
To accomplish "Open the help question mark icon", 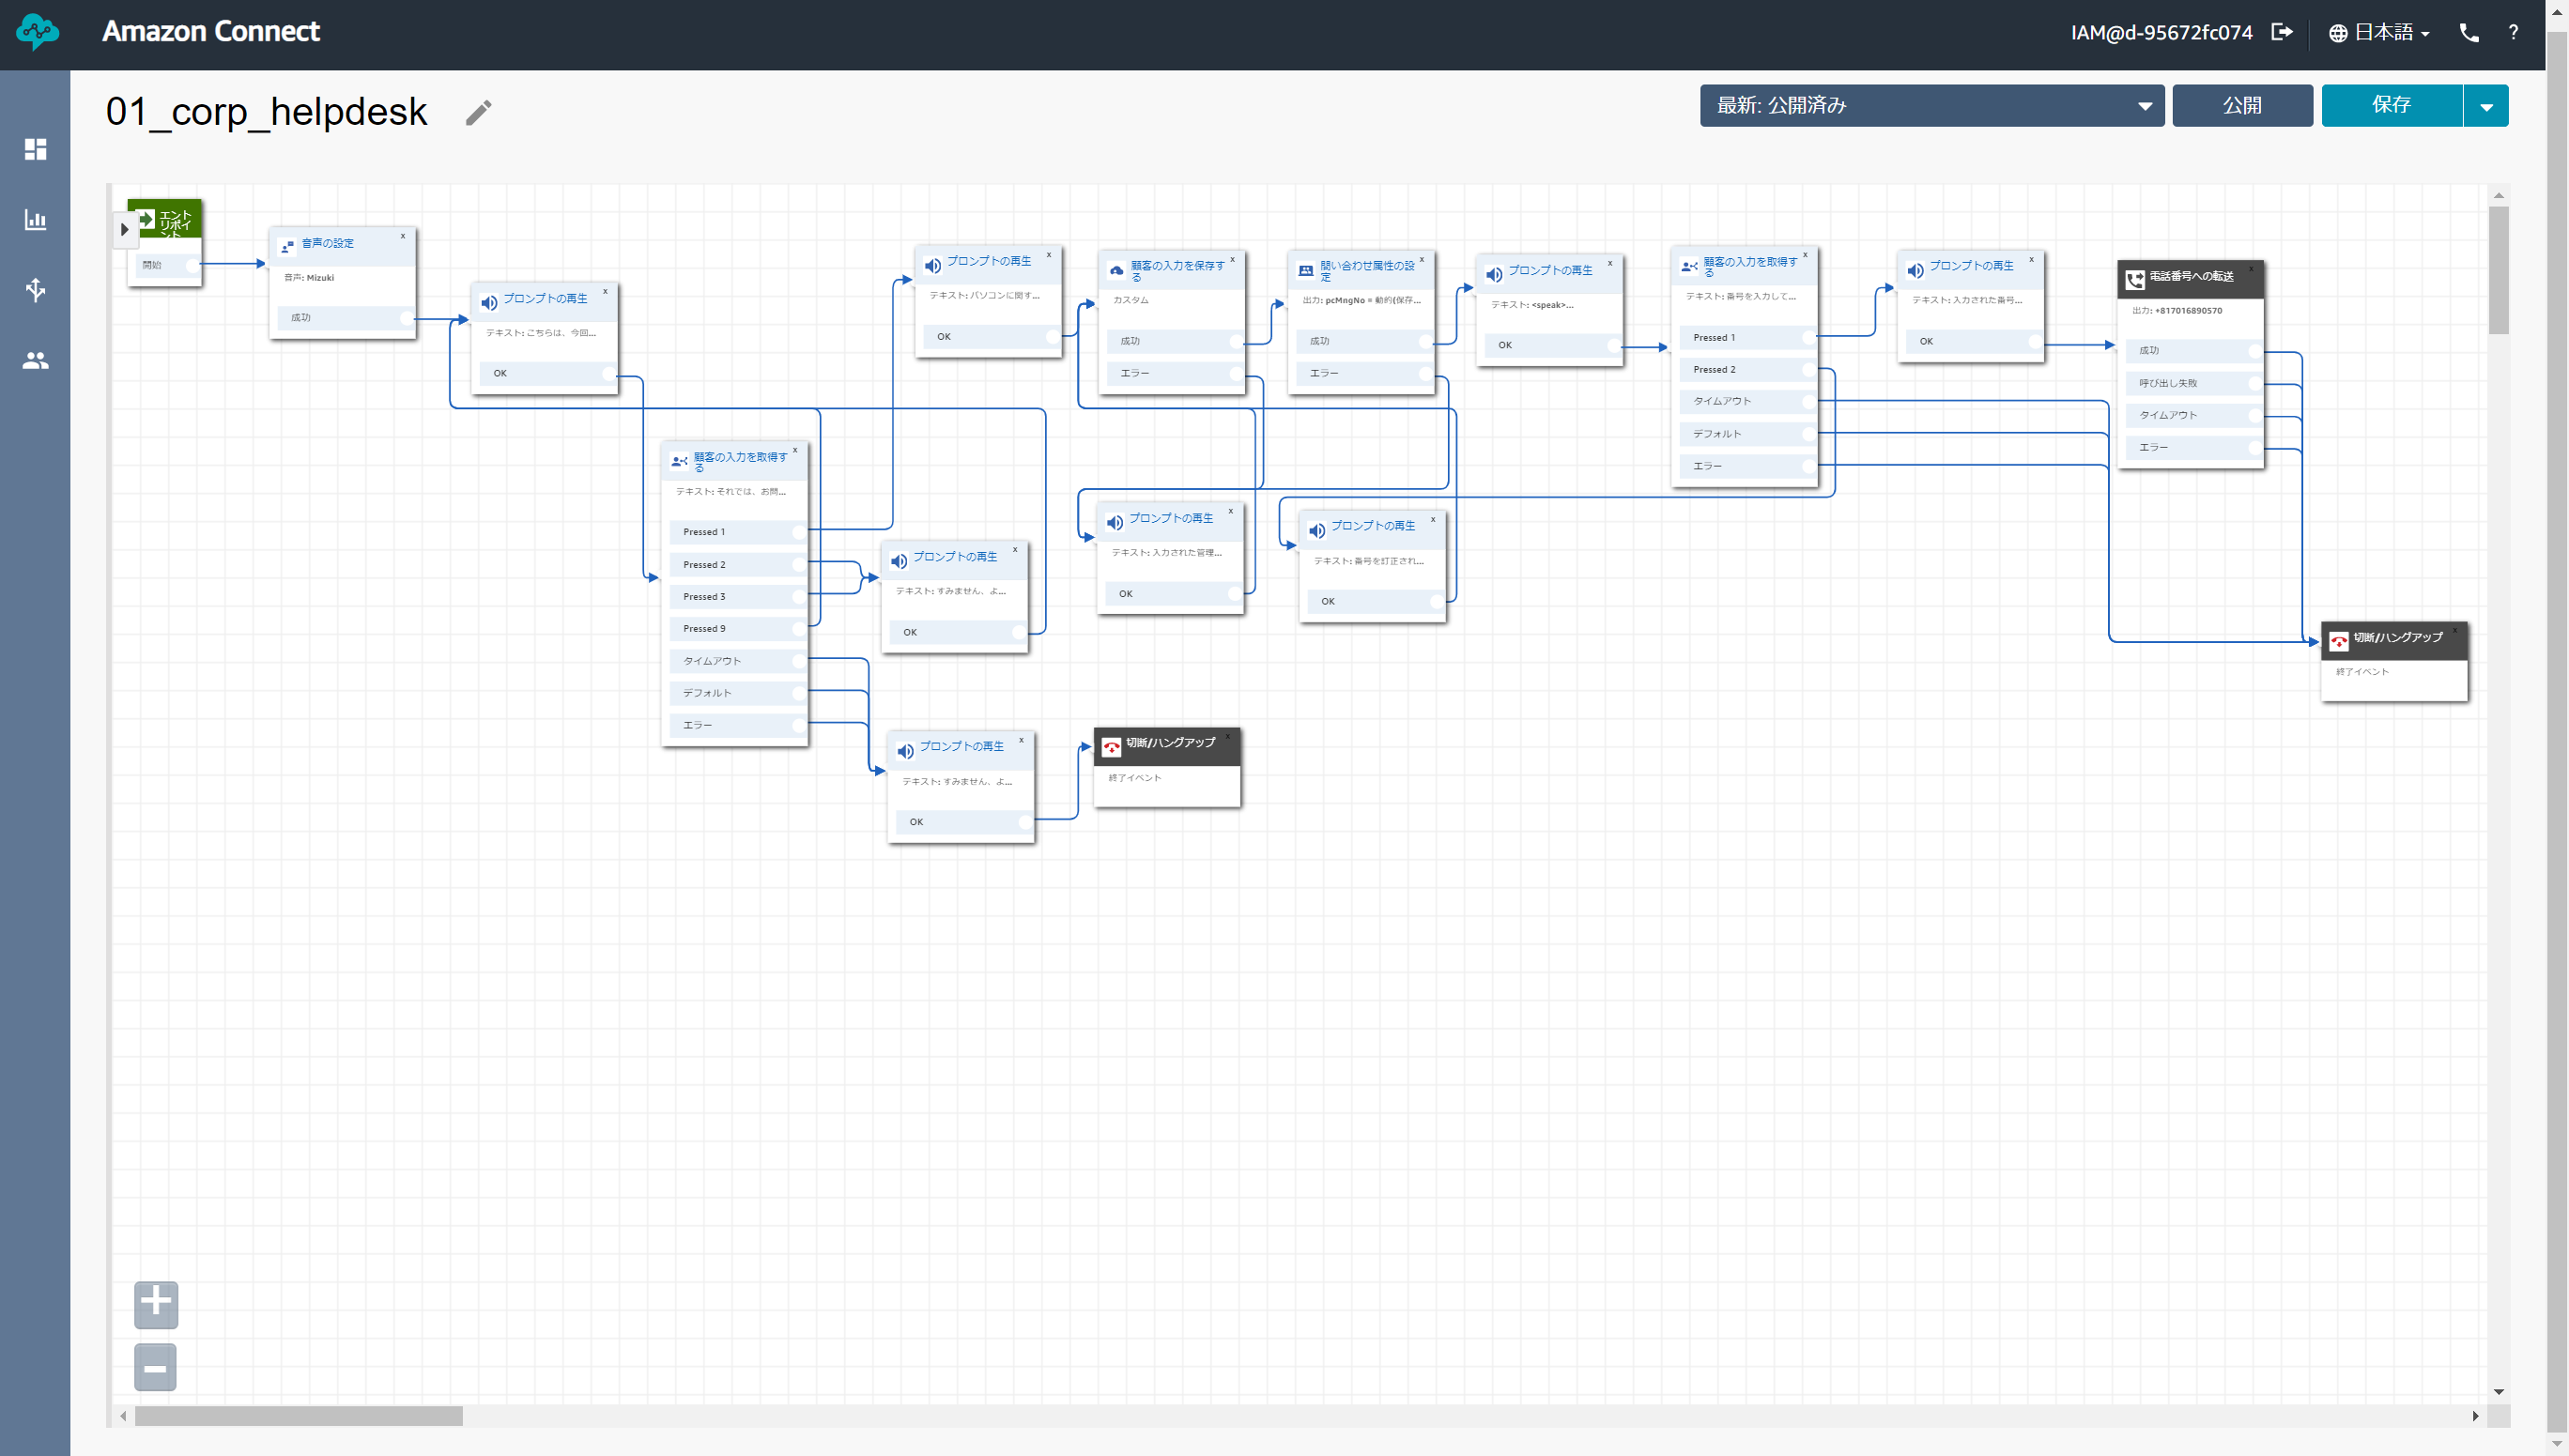I will click(2513, 33).
